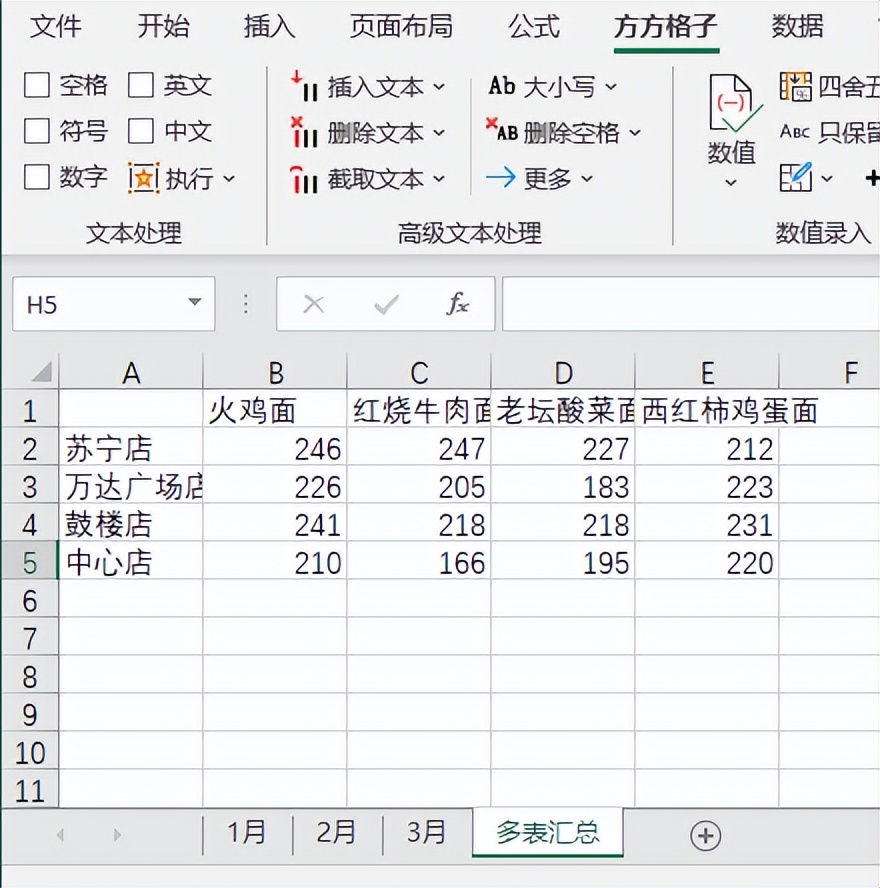Switch to the 公式 ribbon tab
Viewport: 880px width, 888px height.
[x=533, y=28]
